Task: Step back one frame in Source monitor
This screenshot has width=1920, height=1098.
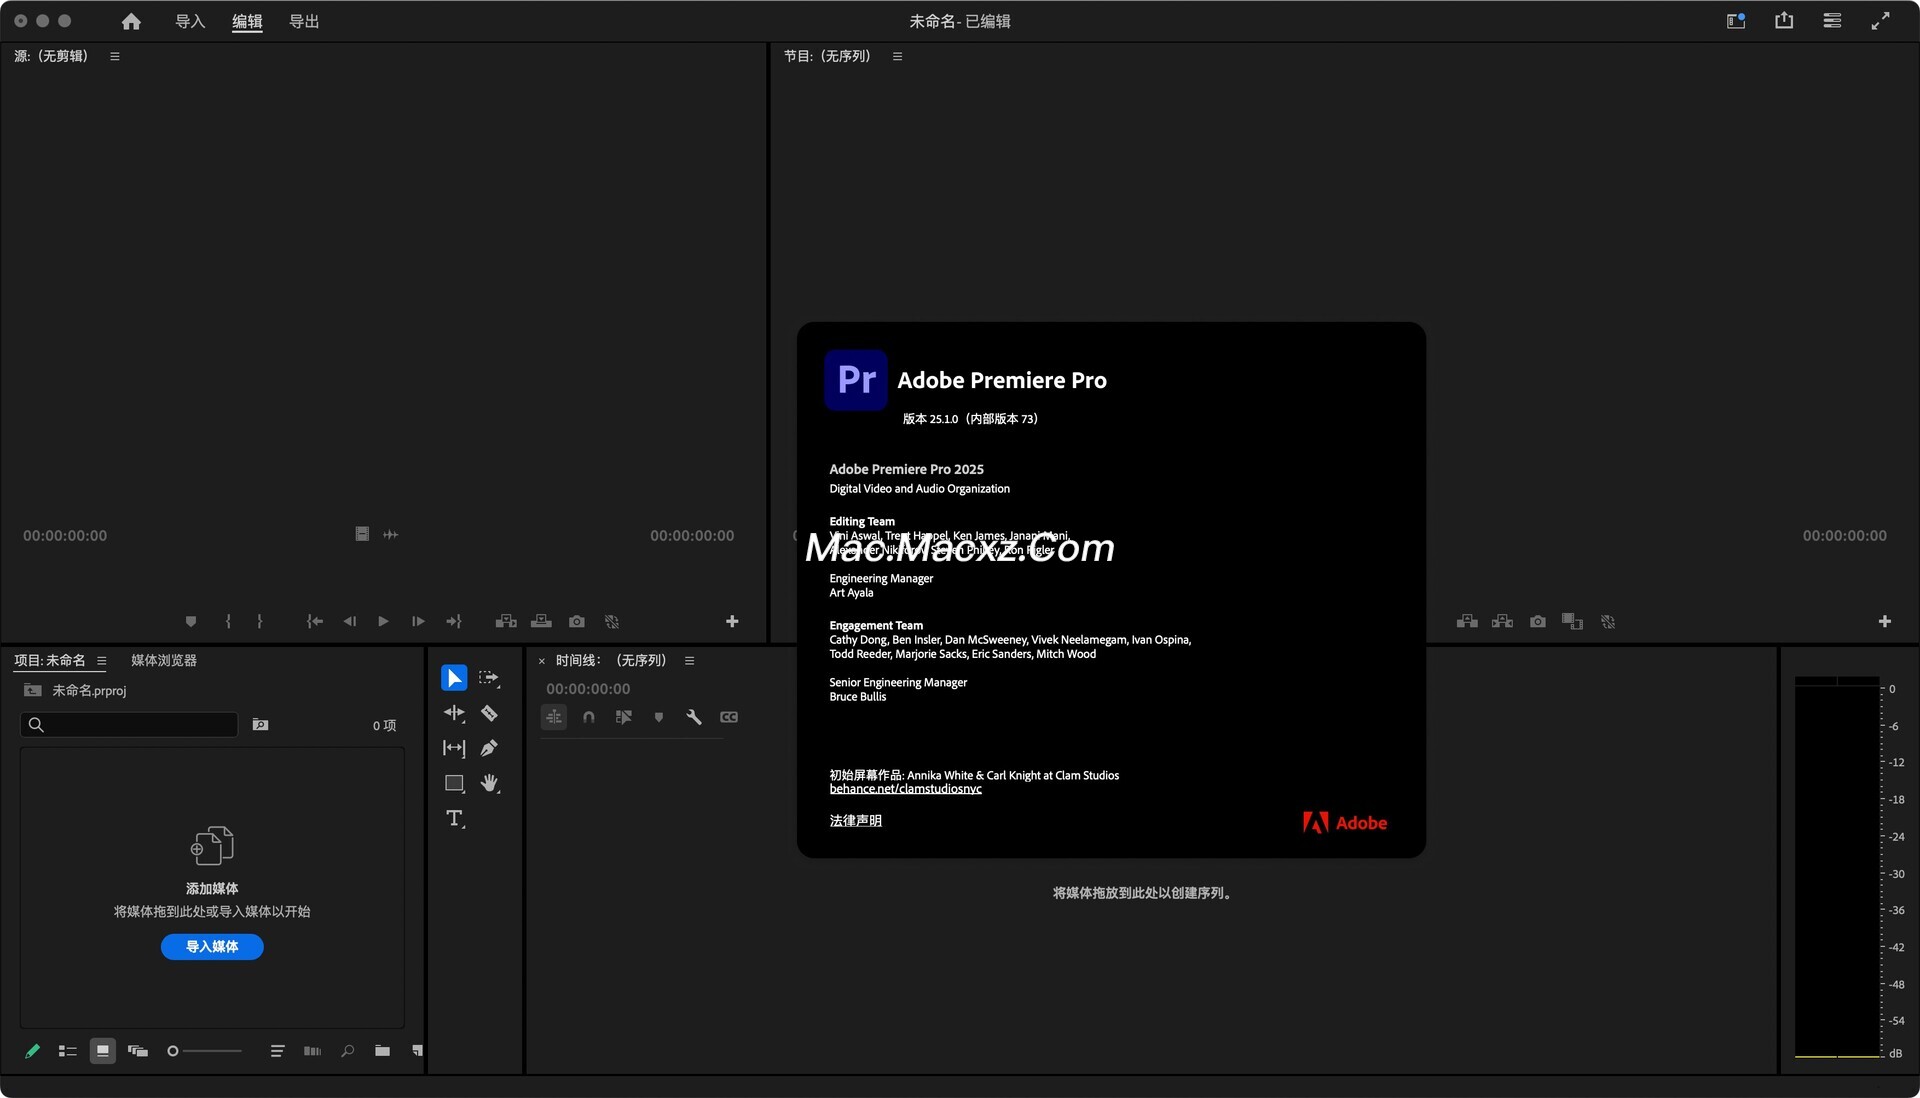Action: pyautogui.click(x=349, y=622)
